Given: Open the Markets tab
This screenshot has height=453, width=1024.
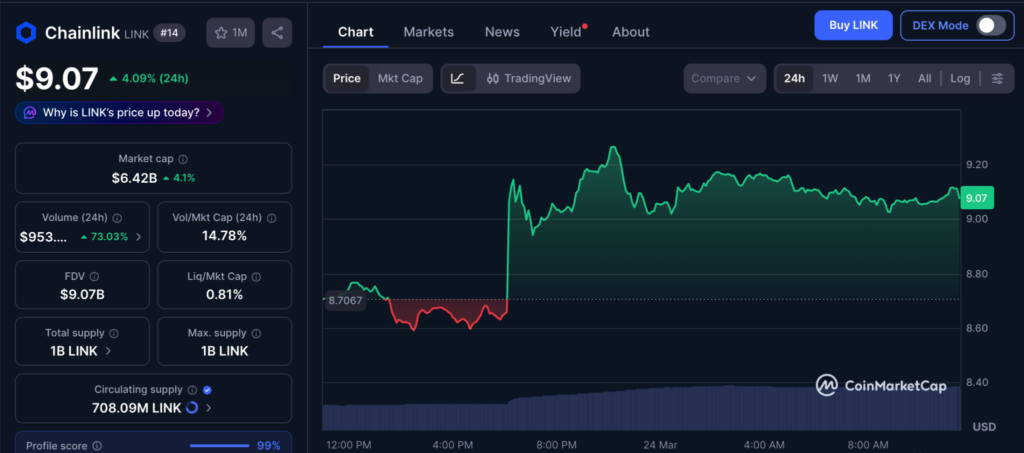Looking at the screenshot, I should tap(428, 32).
